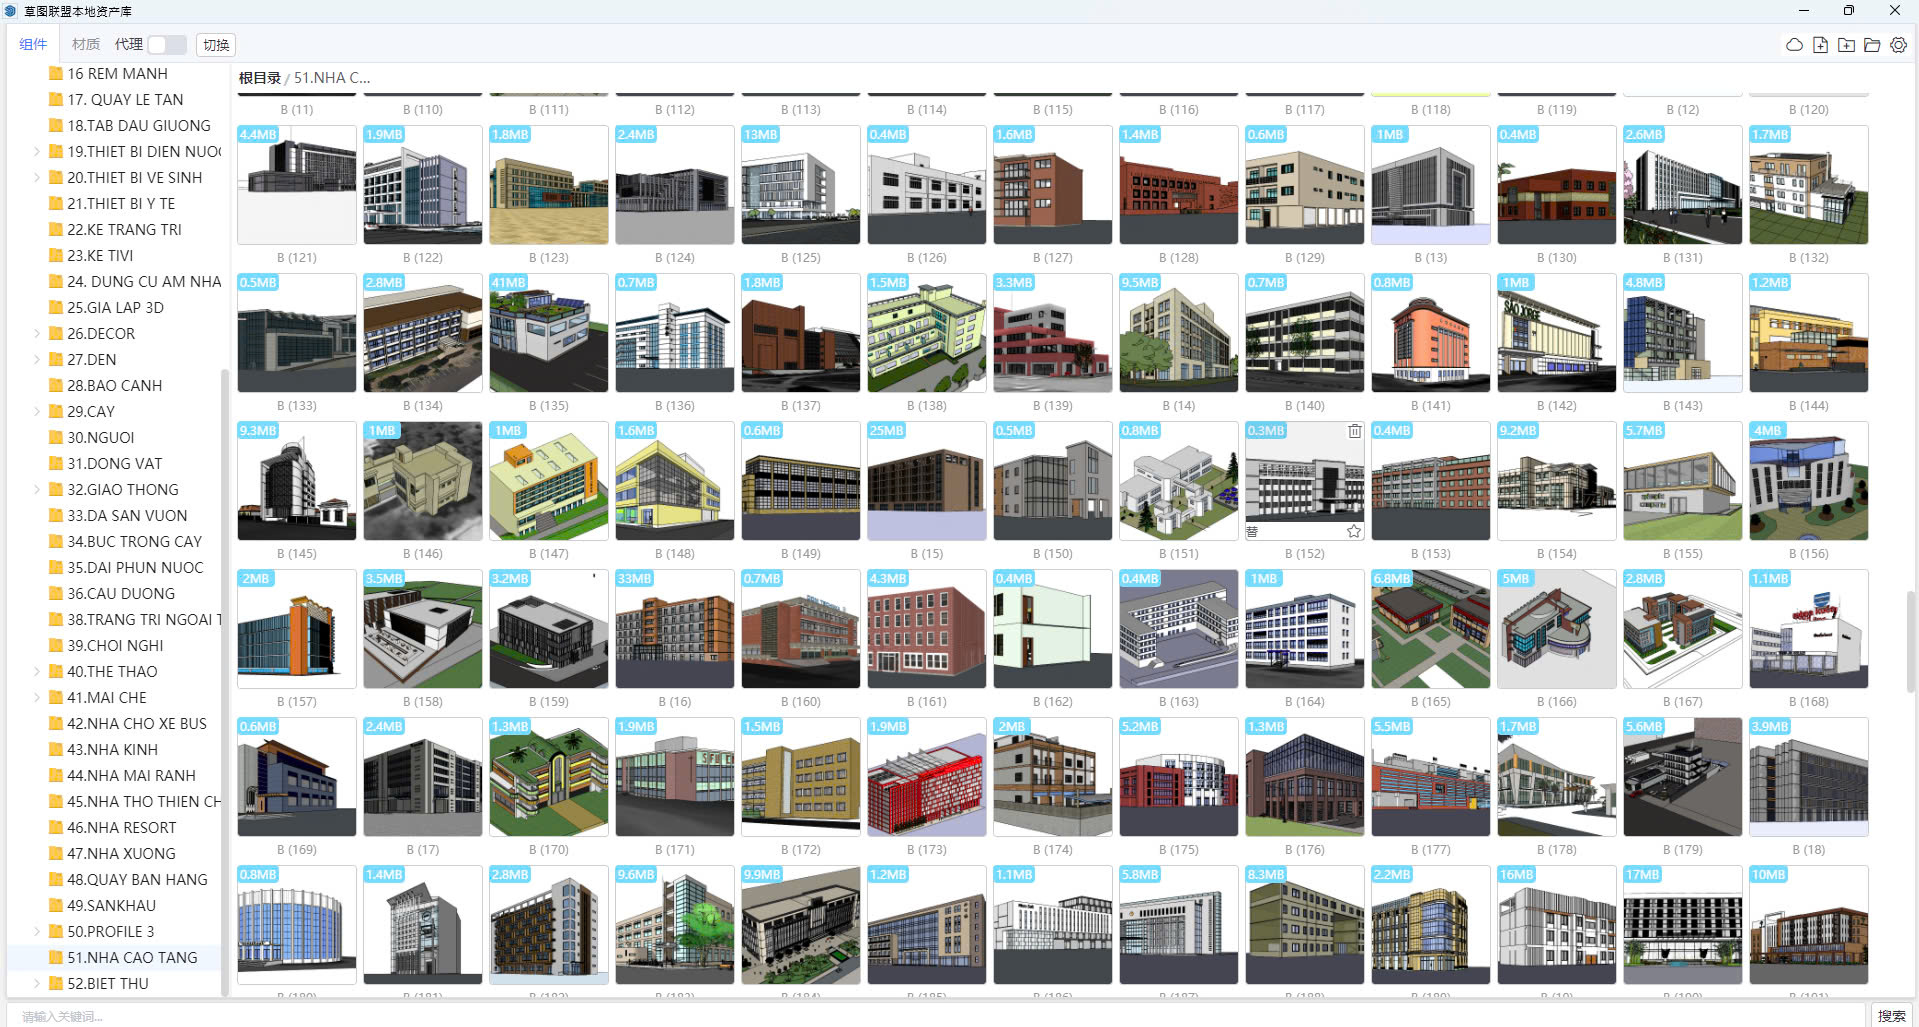The width and height of the screenshot is (1919, 1027).
Task: Click the add new folder icon
Action: [x=1846, y=45]
